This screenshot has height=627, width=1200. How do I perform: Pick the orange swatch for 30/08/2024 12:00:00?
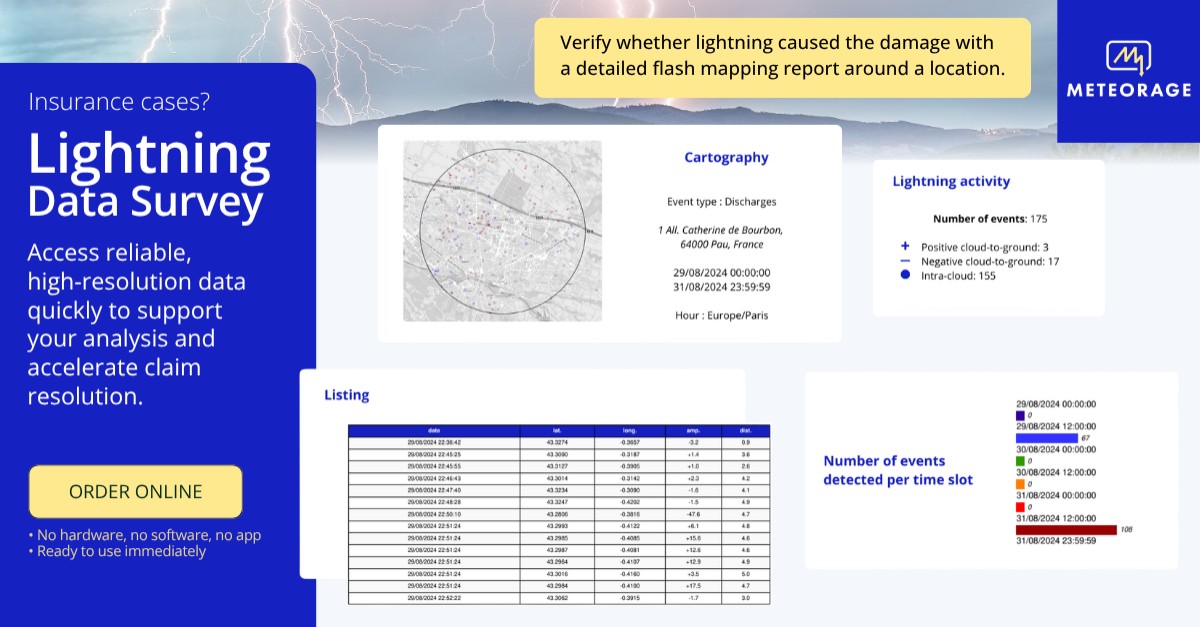(x=1020, y=484)
